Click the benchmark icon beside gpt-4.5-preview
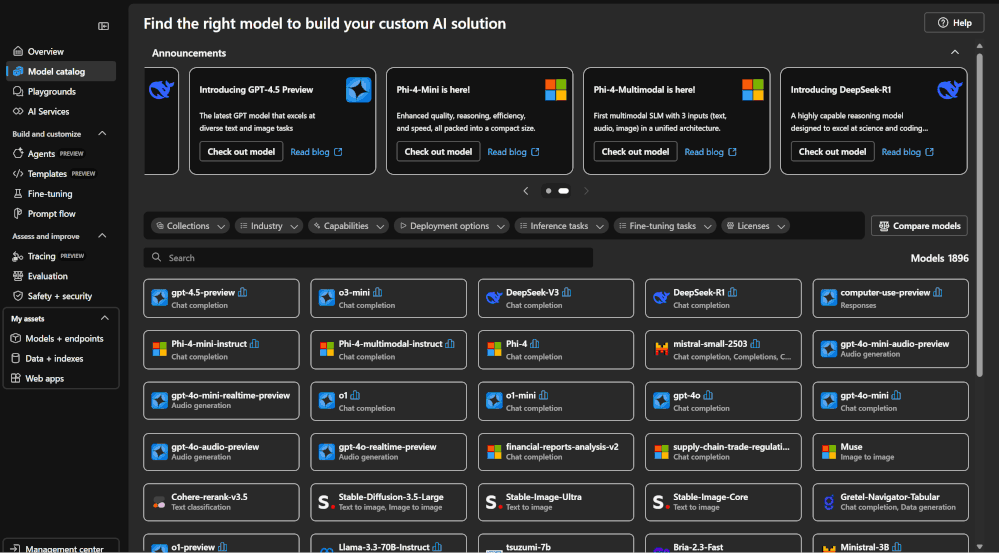Screen dimensions: 999x553 [243, 292]
